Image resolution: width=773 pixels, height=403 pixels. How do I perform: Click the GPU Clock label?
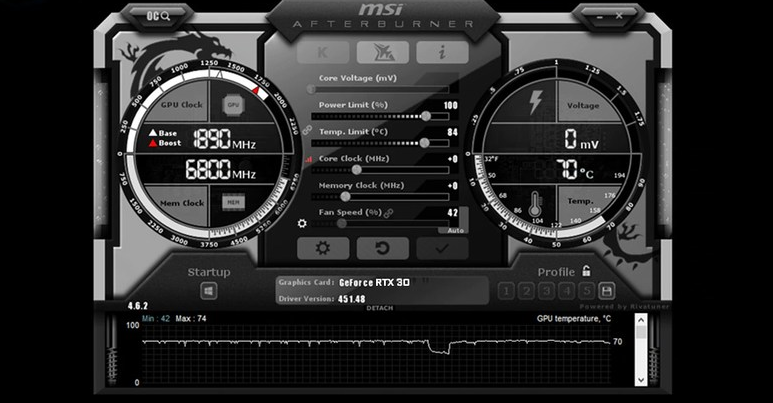(181, 105)
